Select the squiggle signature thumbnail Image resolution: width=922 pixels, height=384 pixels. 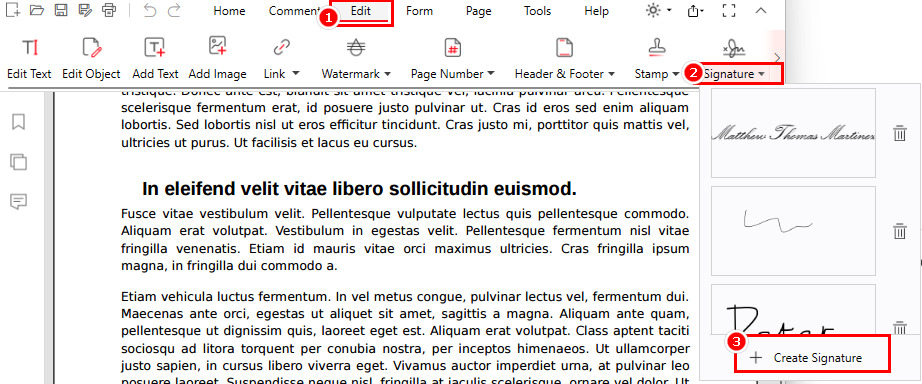[x=793, y=231]
